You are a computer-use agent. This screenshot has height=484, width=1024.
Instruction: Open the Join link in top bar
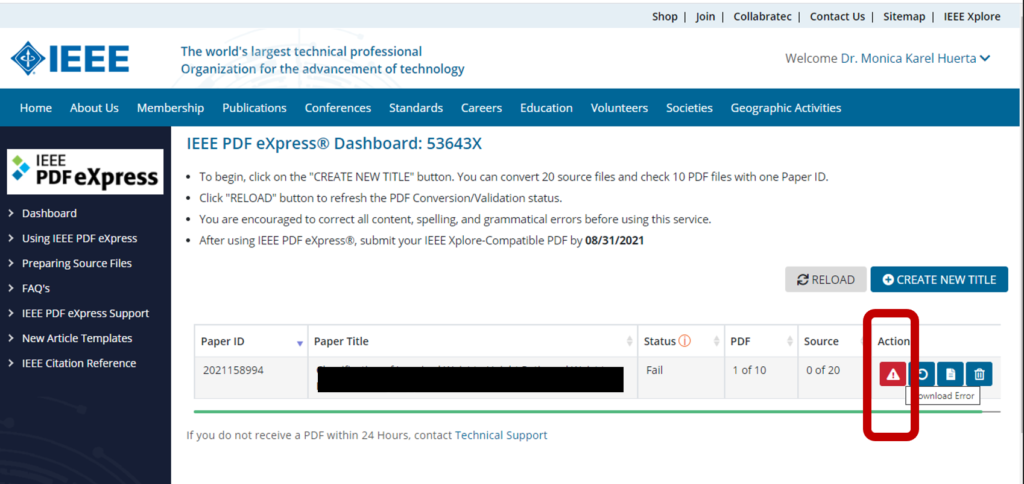tap(705, 17)
